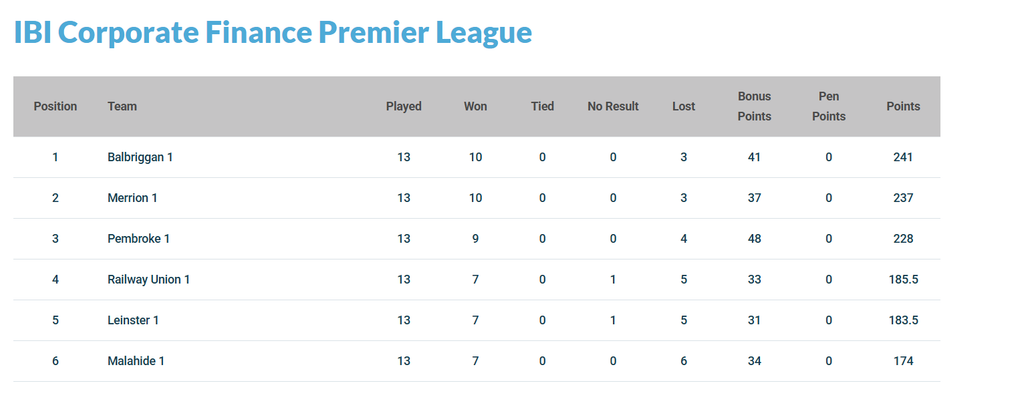
Task: Select the Position column header
Action: (56, 106)
